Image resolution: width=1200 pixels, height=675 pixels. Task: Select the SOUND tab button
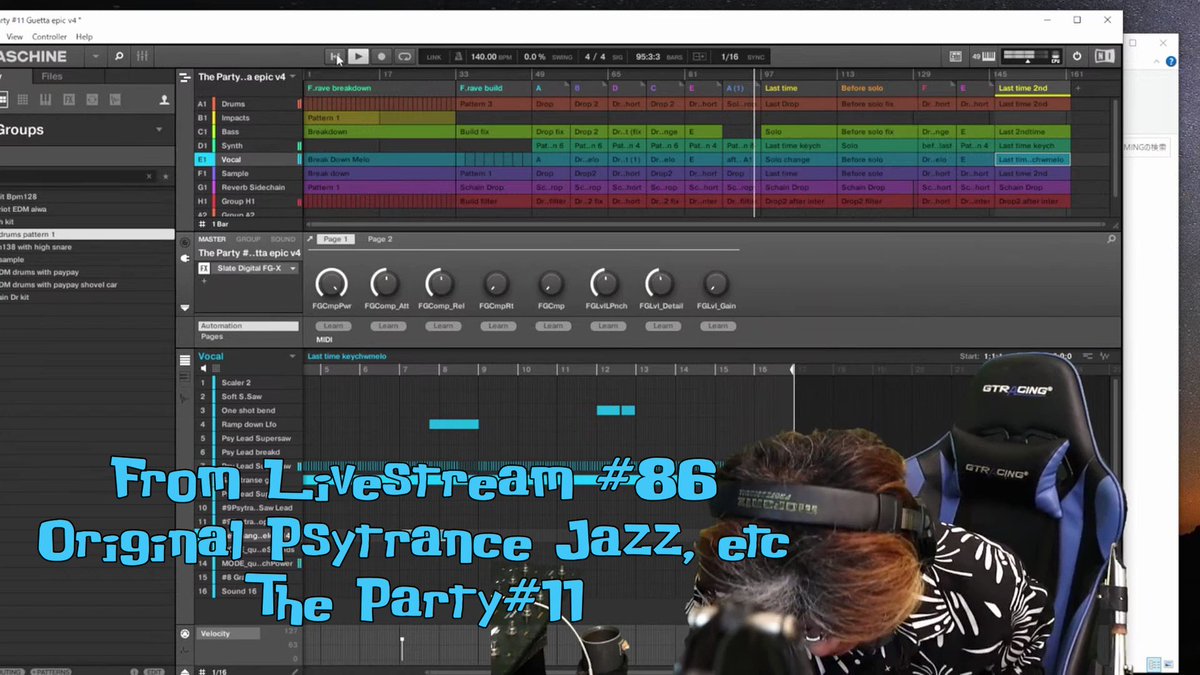[283, 239]
